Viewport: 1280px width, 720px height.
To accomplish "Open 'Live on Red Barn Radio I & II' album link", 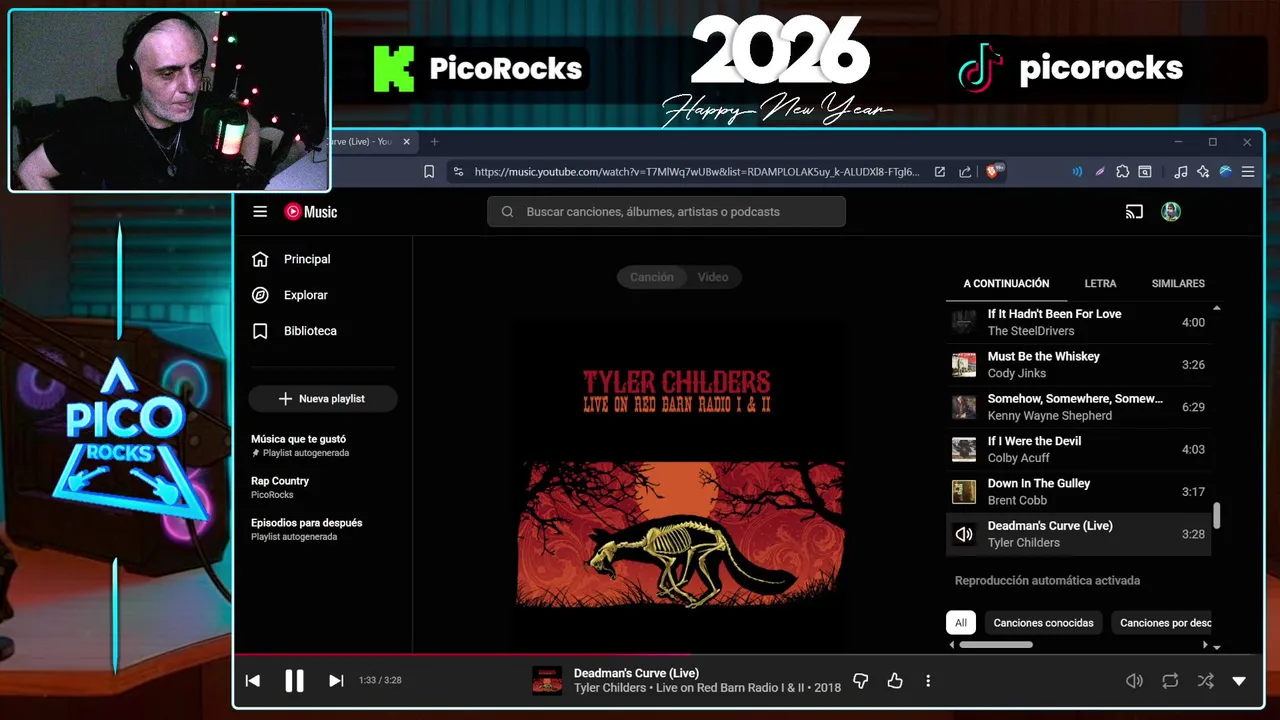I will pos(730,688).
